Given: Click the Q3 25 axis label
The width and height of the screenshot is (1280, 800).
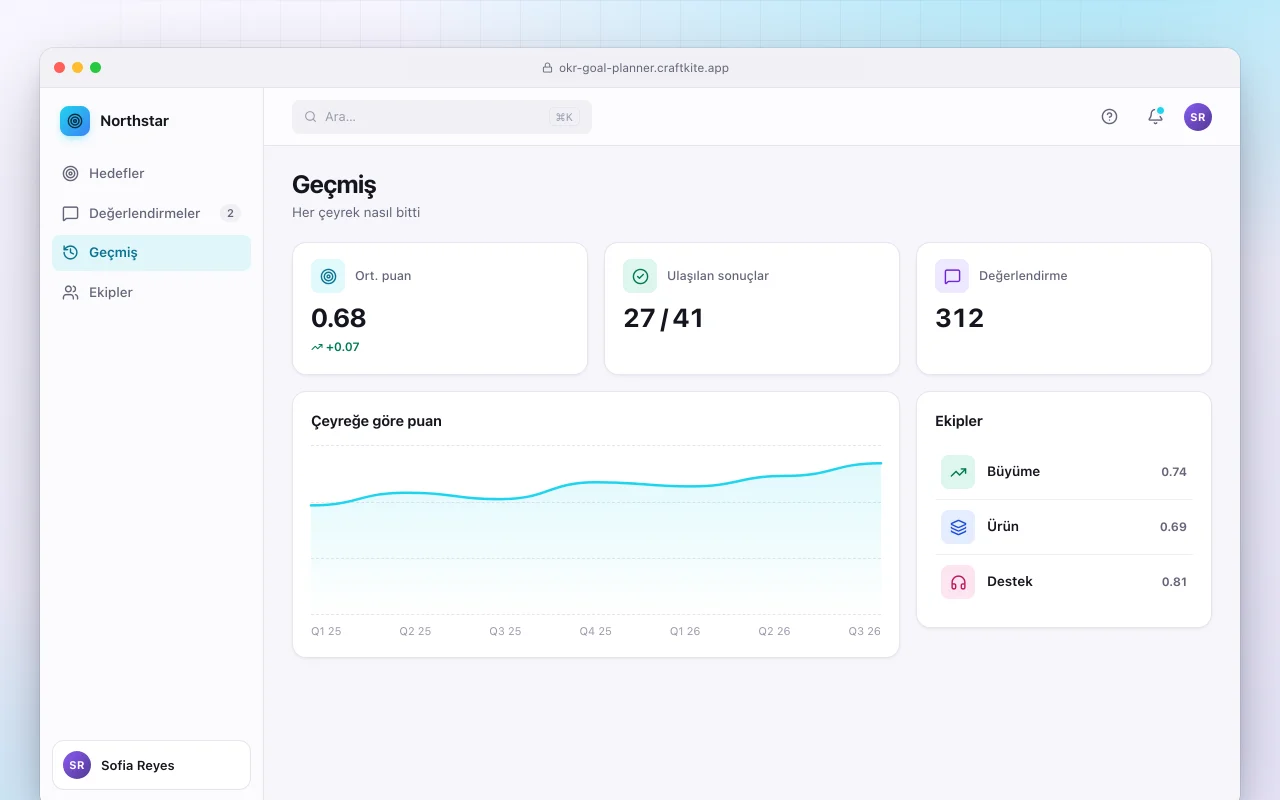Looking at the screenshot, I should tap(505, 631).
